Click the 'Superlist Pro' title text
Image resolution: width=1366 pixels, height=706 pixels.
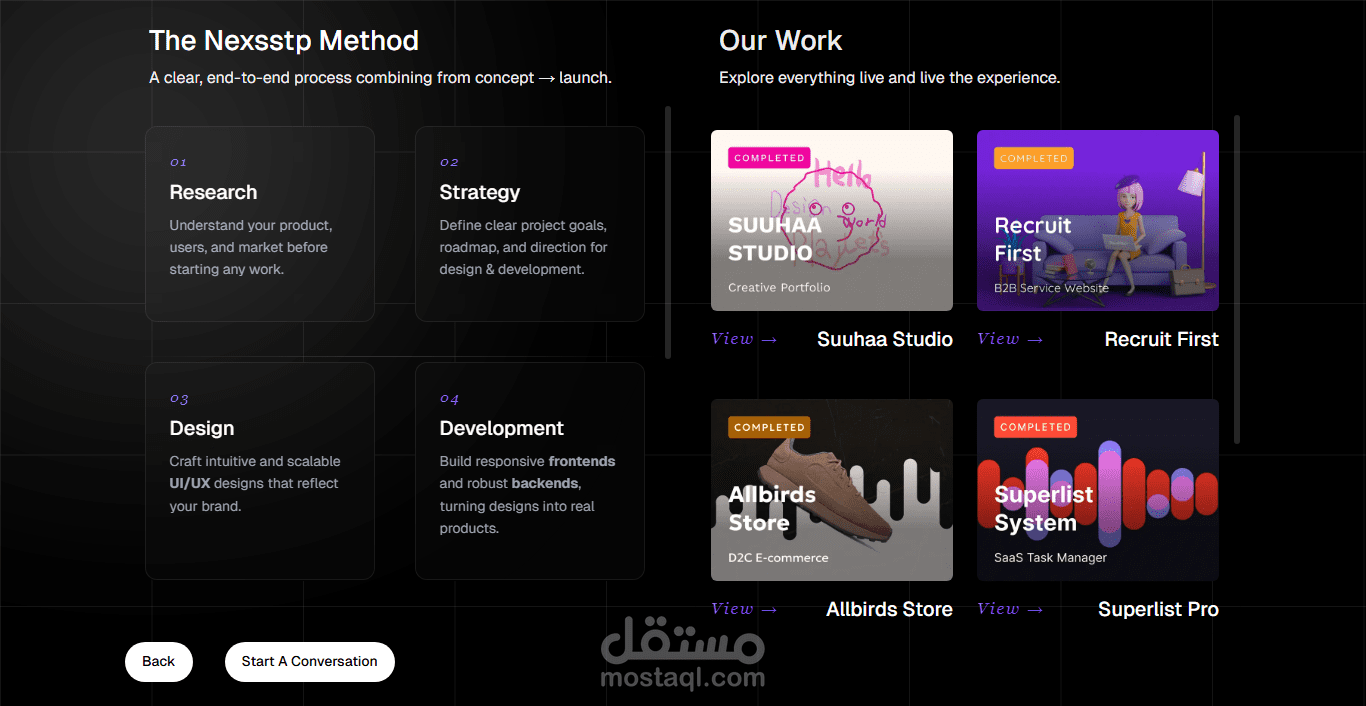[1158, 609]
